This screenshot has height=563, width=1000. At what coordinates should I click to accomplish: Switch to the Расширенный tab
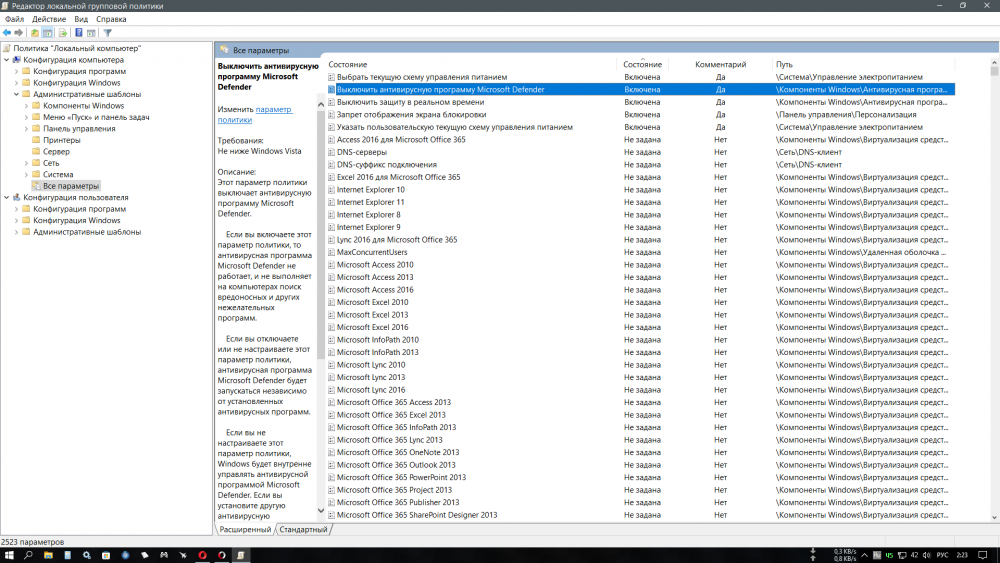(x=246, y=530)
